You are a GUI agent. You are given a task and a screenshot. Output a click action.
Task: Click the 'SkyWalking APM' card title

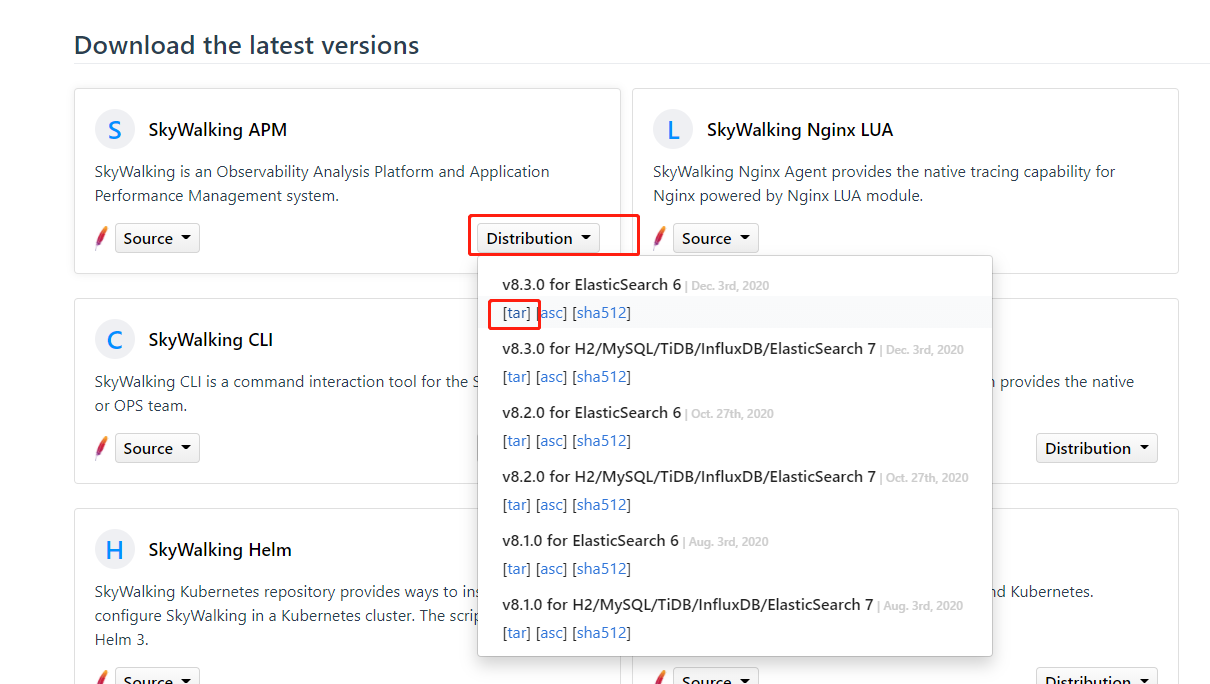tap(218, 130)
